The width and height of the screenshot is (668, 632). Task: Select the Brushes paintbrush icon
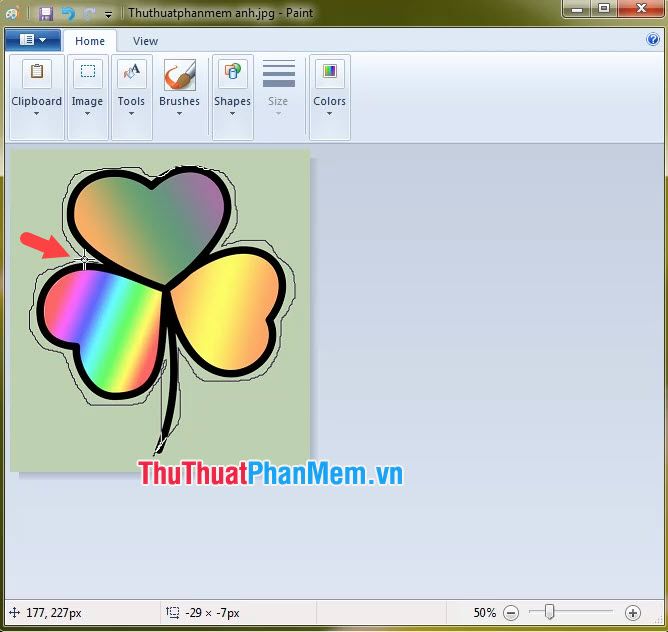tap(180, 75)
